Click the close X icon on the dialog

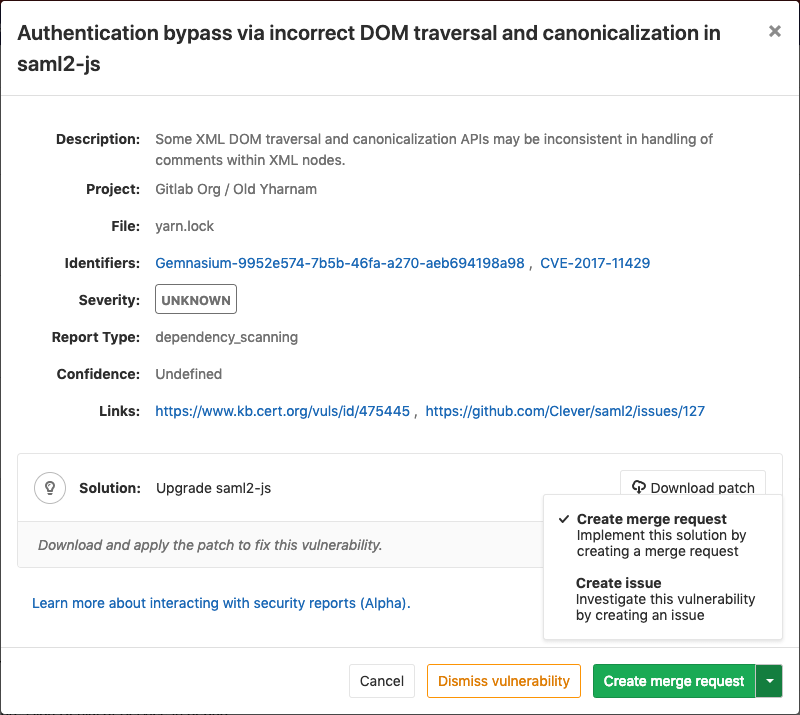(x=775, y=31)
